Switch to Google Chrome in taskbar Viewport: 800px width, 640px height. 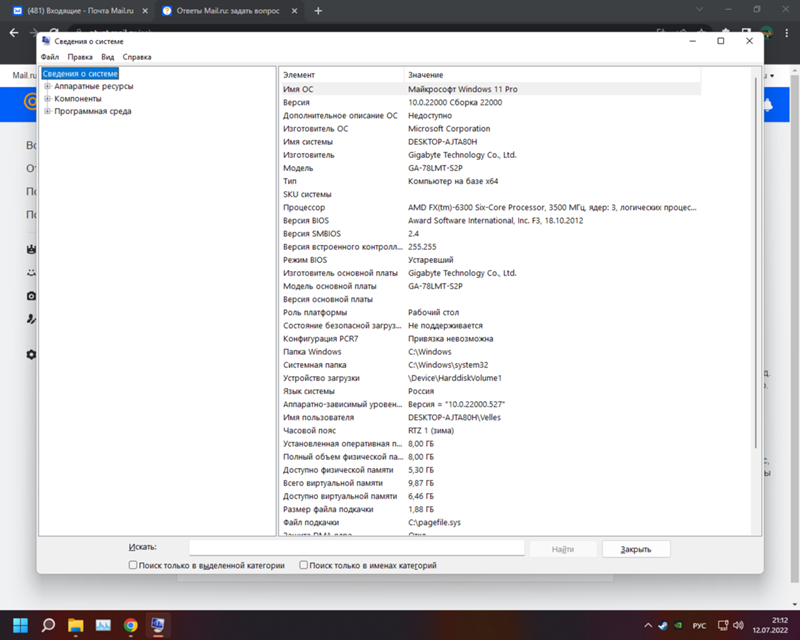tap(131, 625)
